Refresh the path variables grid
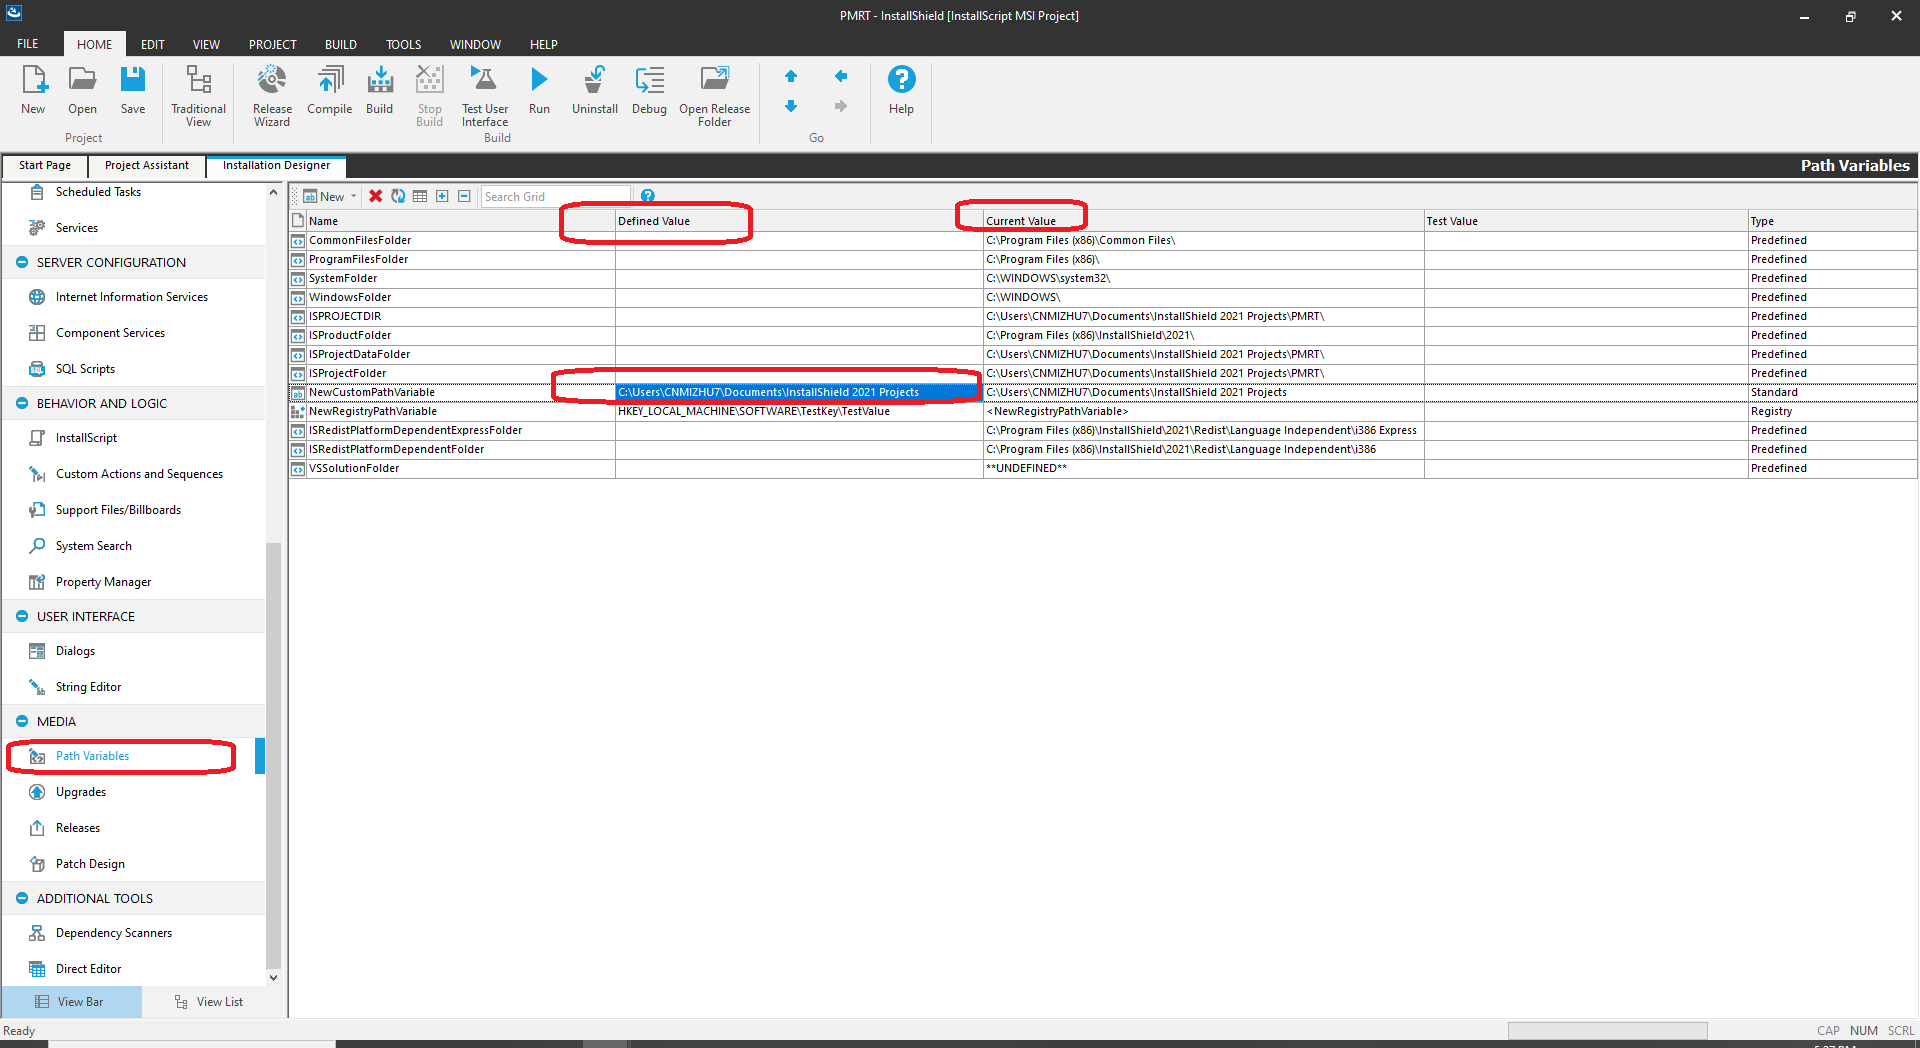The width and height of the screenshot is (1920, 1048). (x=398, y=196)
